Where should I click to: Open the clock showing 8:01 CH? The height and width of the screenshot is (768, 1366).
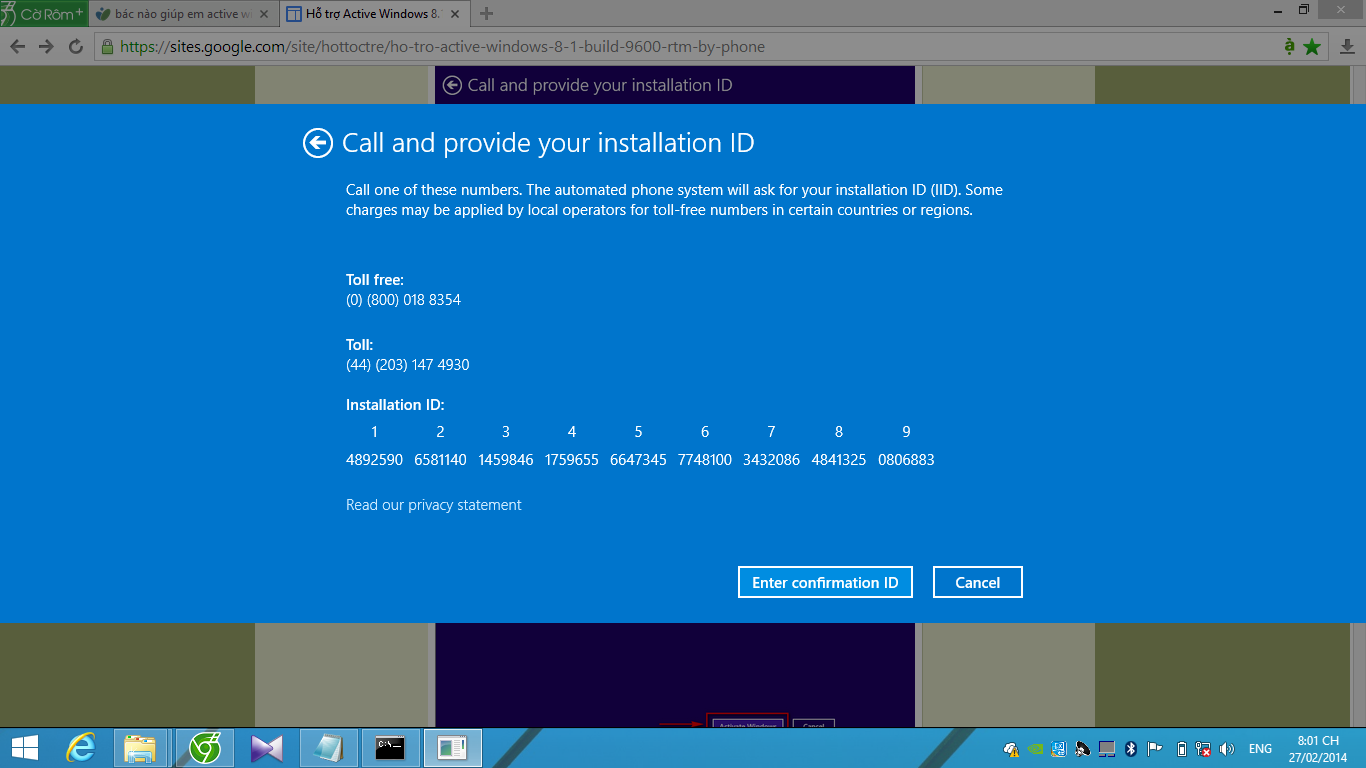[x=1318, y=748]
